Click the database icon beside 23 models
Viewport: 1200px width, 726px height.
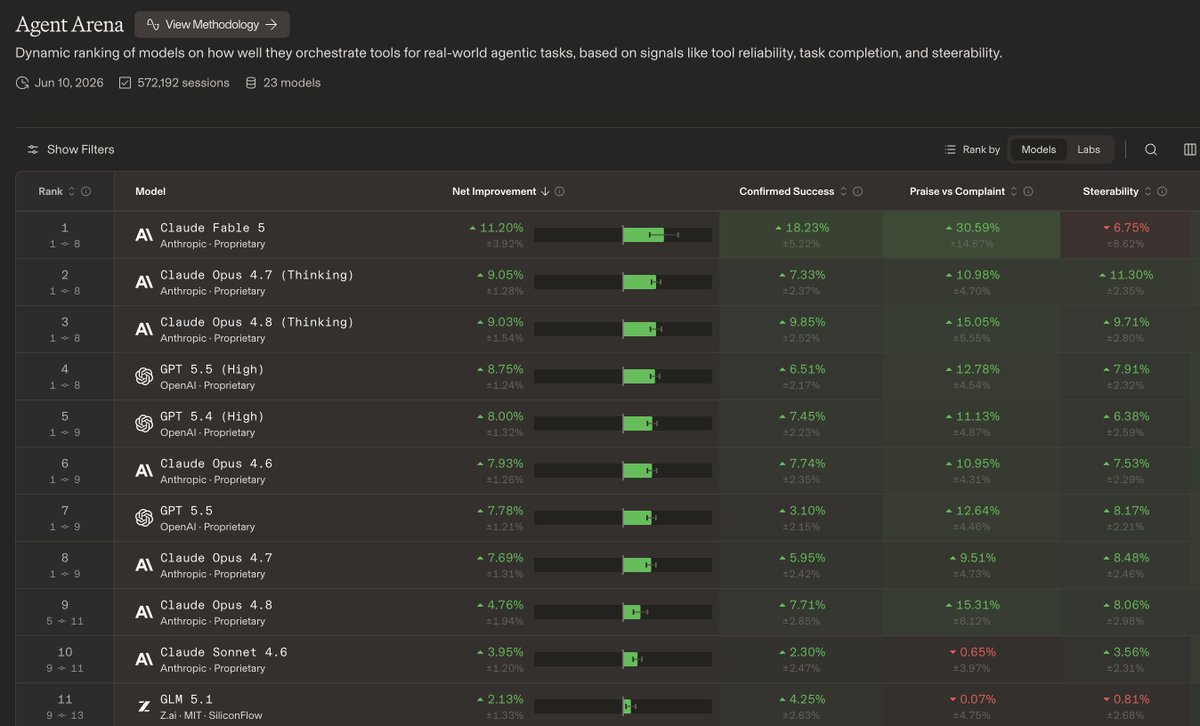coord(251,83)
